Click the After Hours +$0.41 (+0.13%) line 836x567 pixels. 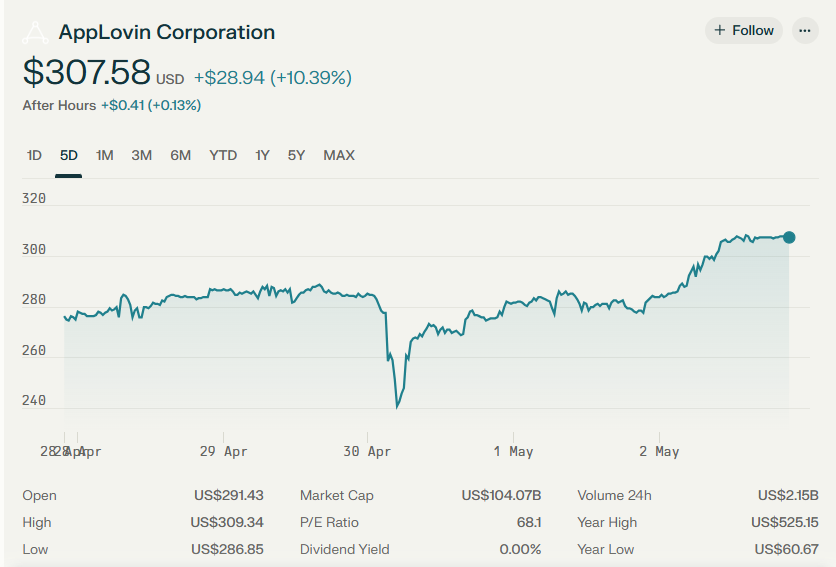pyautogui.click(x=112, y=105)
